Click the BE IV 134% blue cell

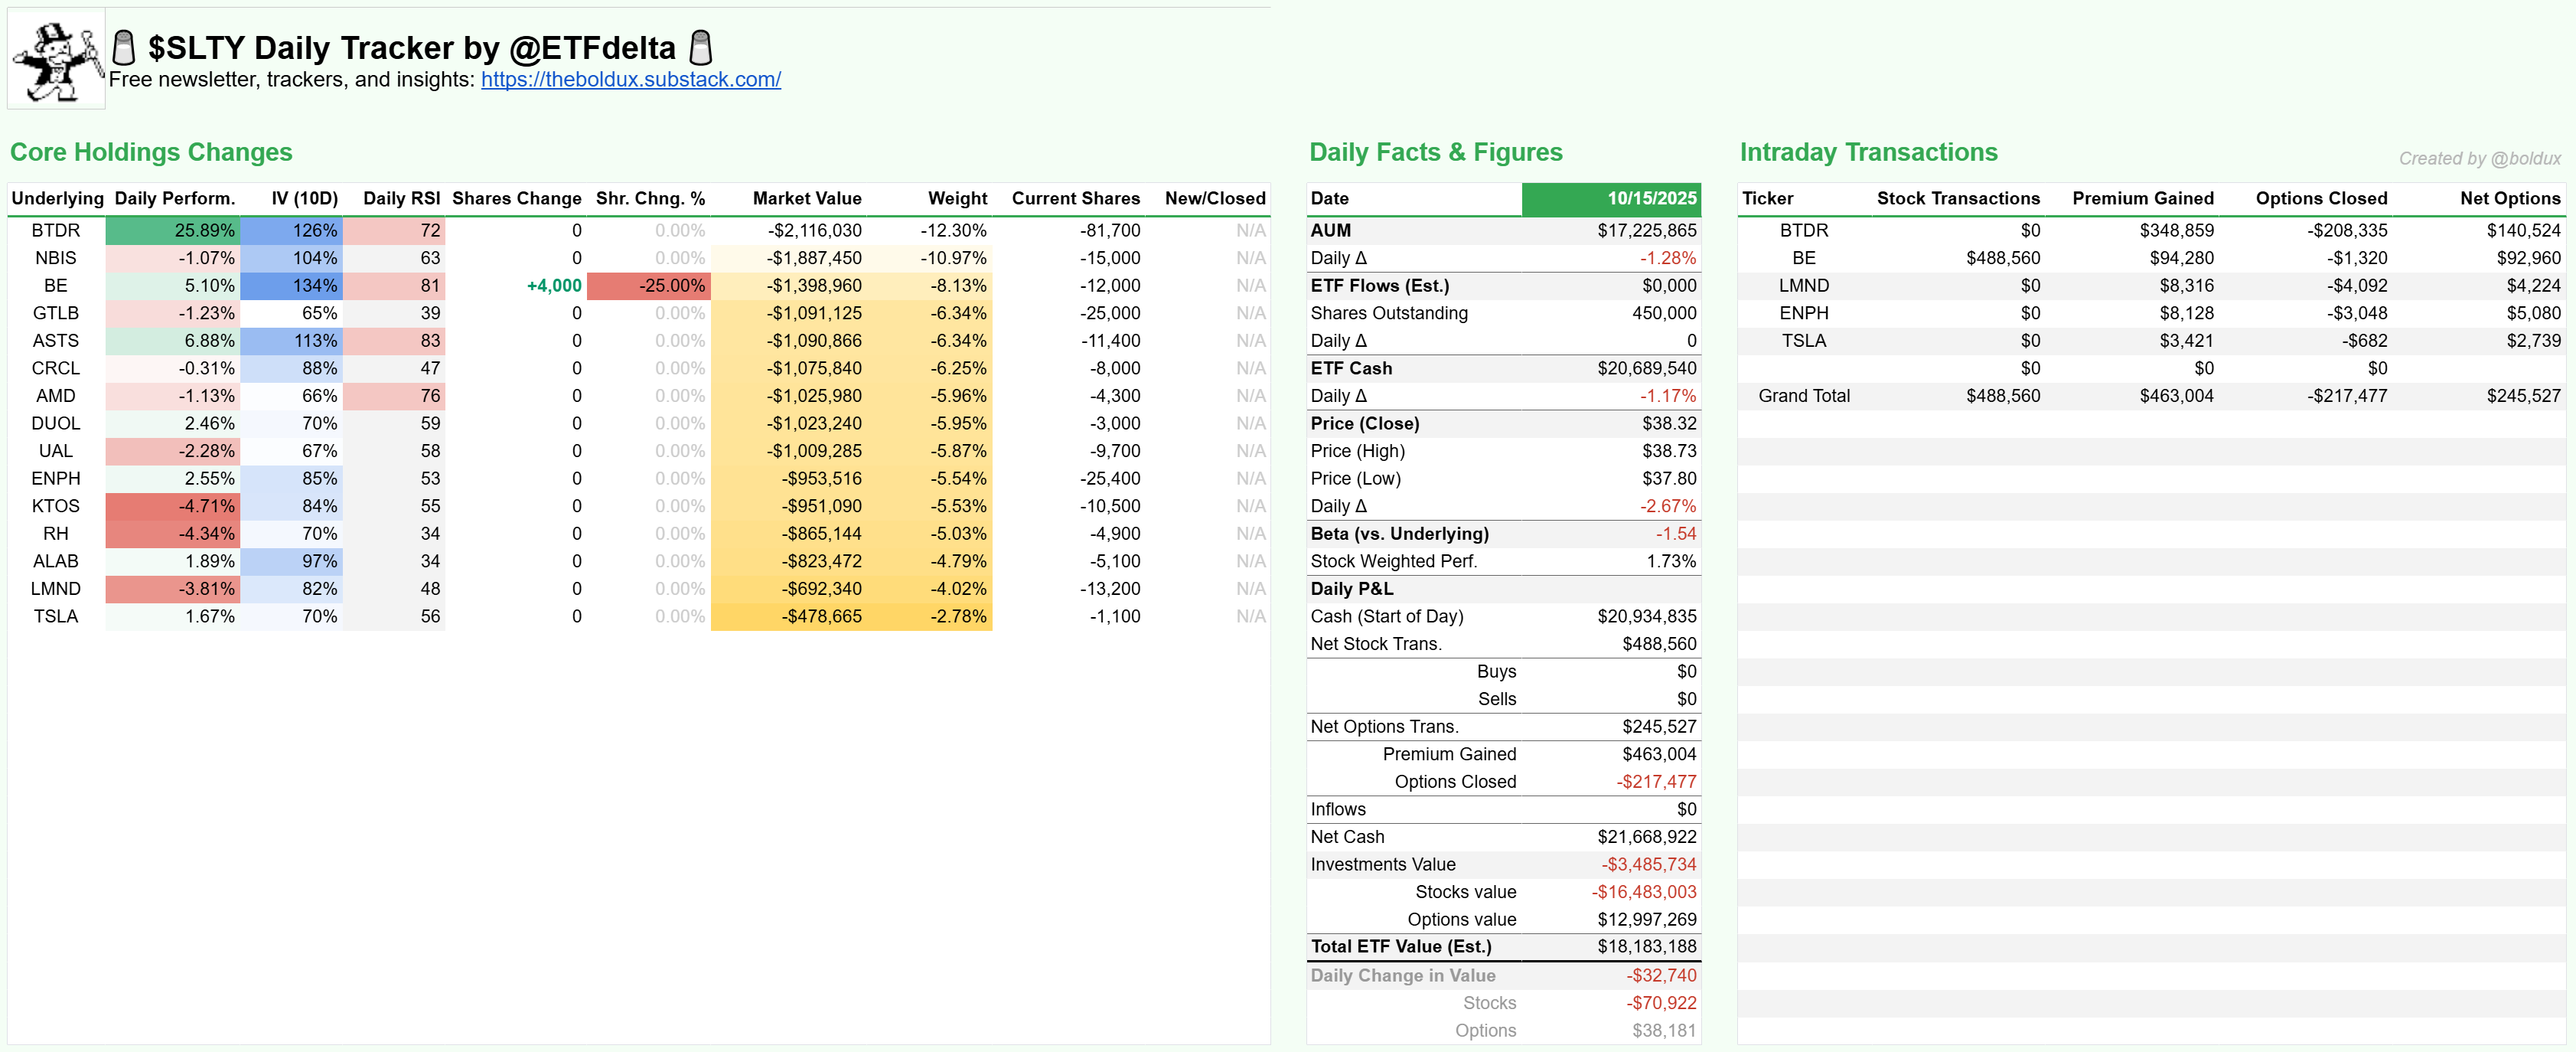click(292, 286)
